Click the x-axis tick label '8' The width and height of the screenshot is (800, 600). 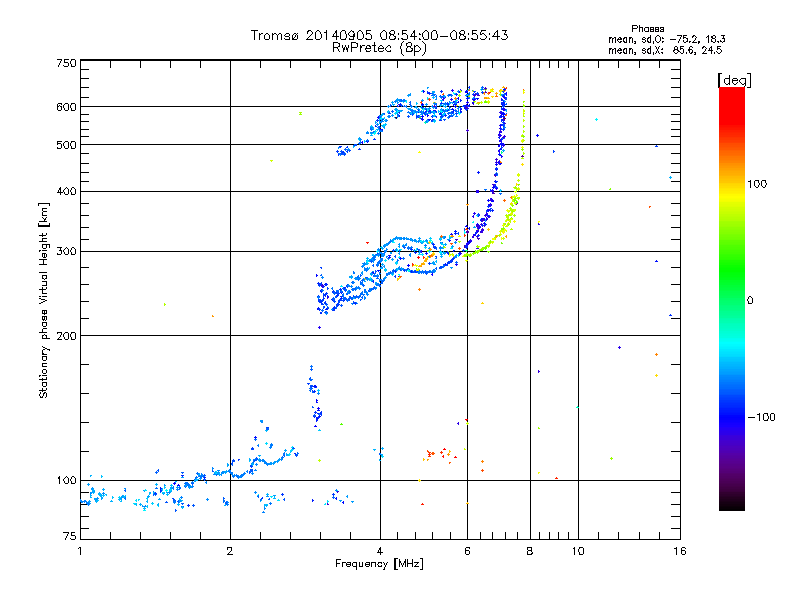[x=530, y=551]
